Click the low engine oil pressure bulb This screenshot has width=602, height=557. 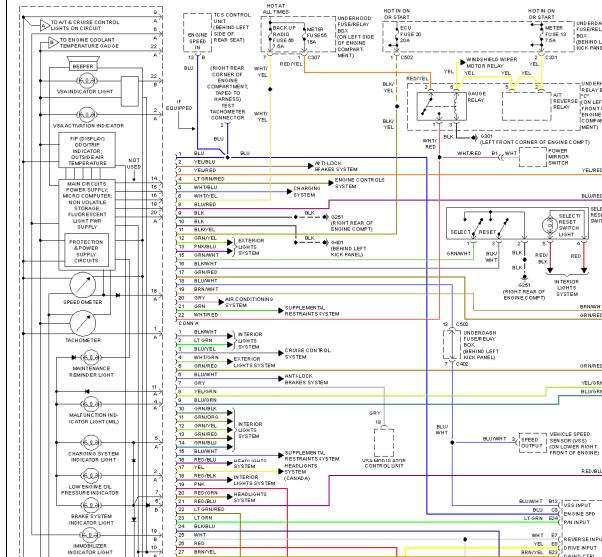[91, 476]
